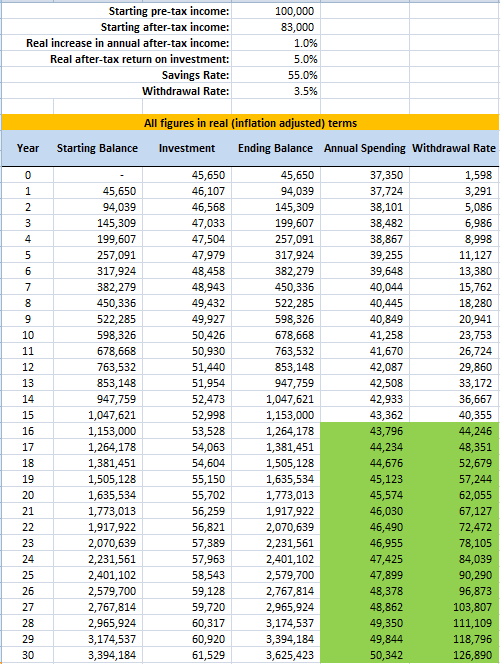Screen dimensions: 500x664
Task: Select green annual spending 49,844
Action: (x=386, y=639)
